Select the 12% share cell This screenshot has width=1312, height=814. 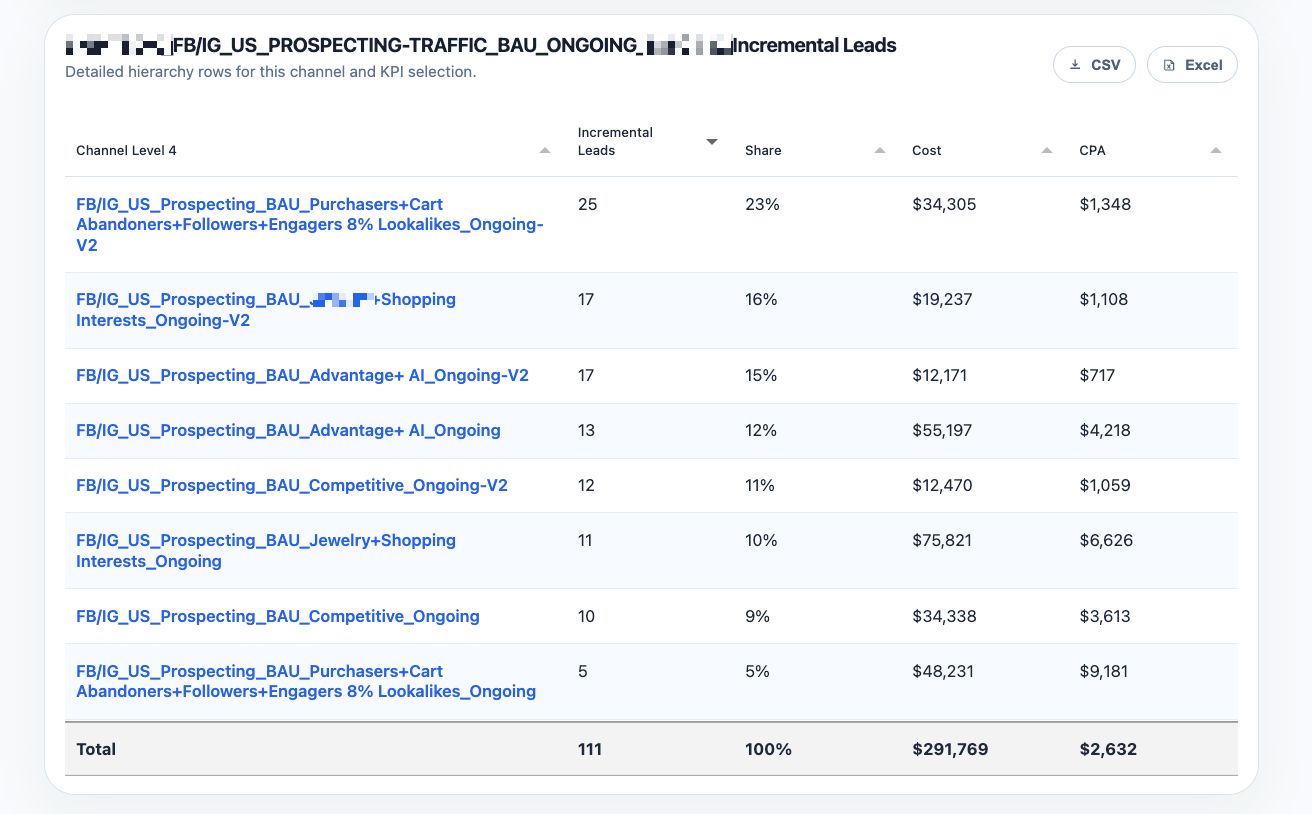pos(761,431)
